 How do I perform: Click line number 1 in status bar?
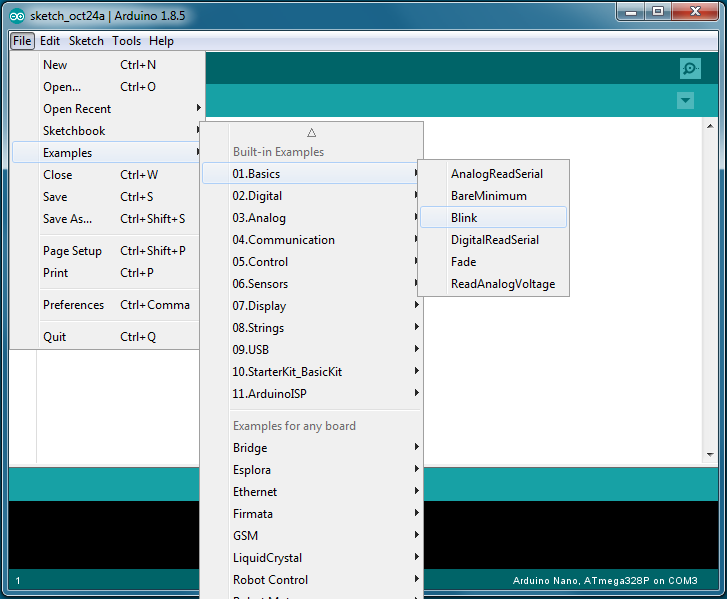18,580
